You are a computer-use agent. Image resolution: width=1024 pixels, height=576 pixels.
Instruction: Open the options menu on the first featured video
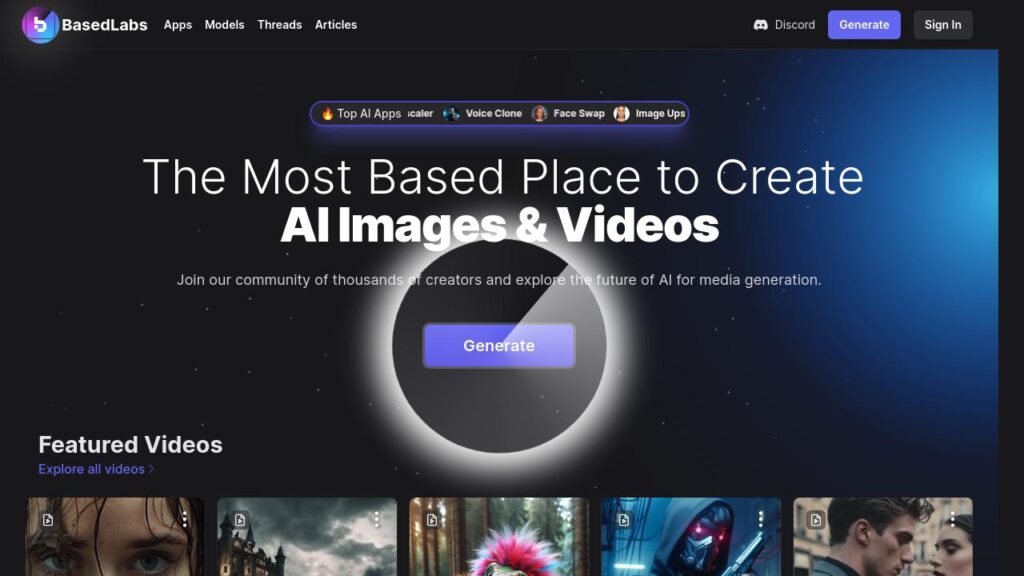coord(184,518)
